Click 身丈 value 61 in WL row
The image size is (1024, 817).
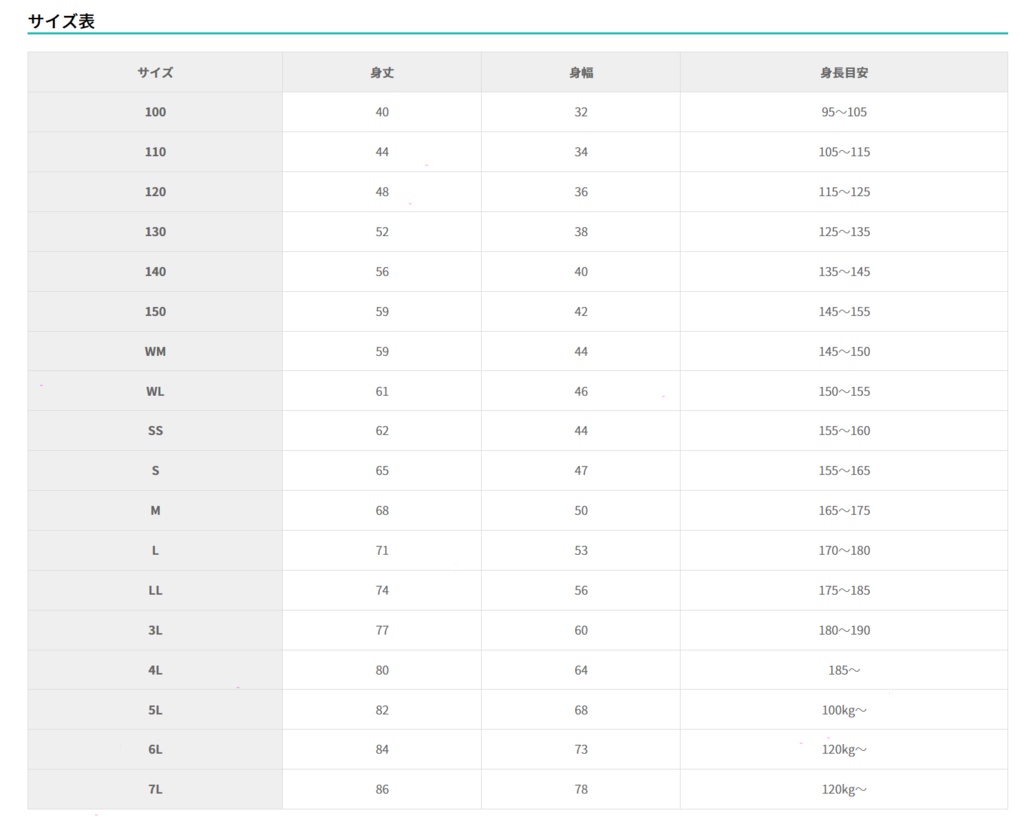point(382,391)
